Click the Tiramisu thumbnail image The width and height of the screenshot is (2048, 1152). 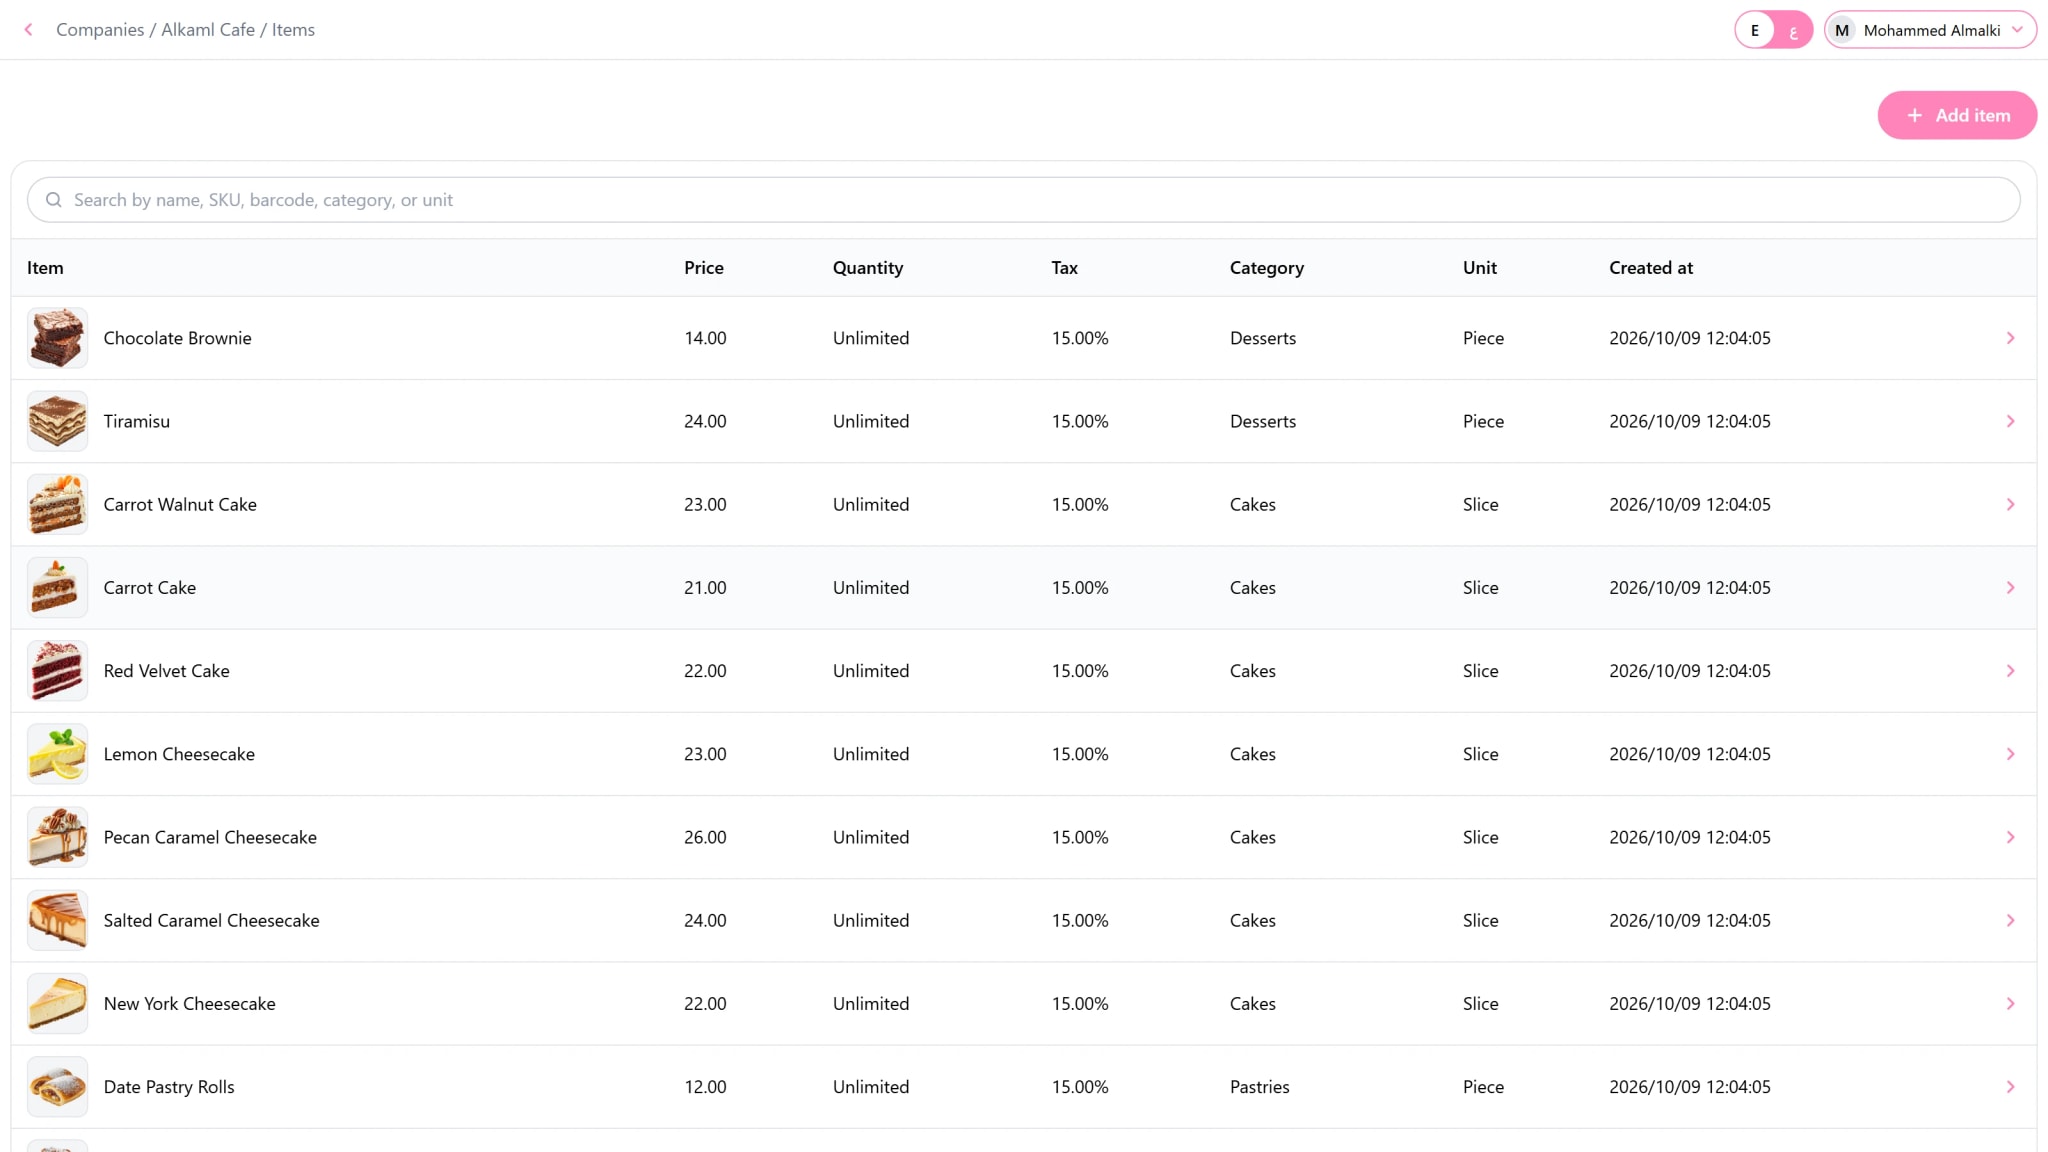(57, 421)
